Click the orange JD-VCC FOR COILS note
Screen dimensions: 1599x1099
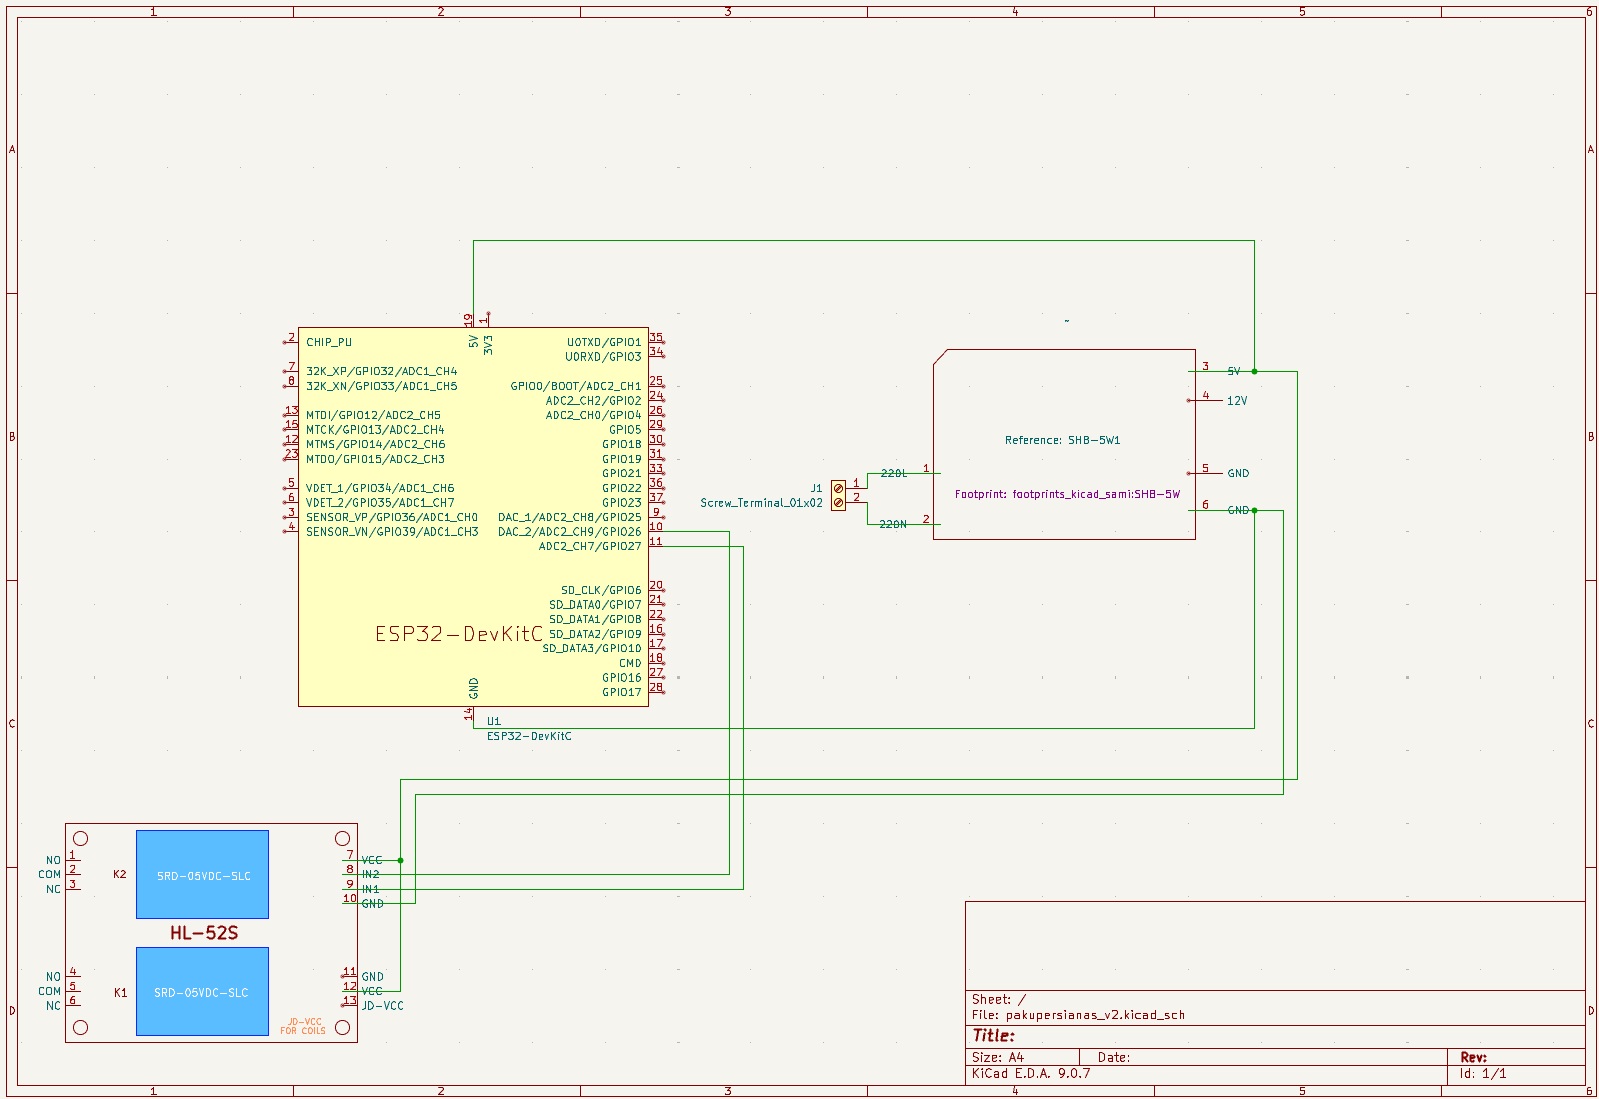click(303, 1026)
